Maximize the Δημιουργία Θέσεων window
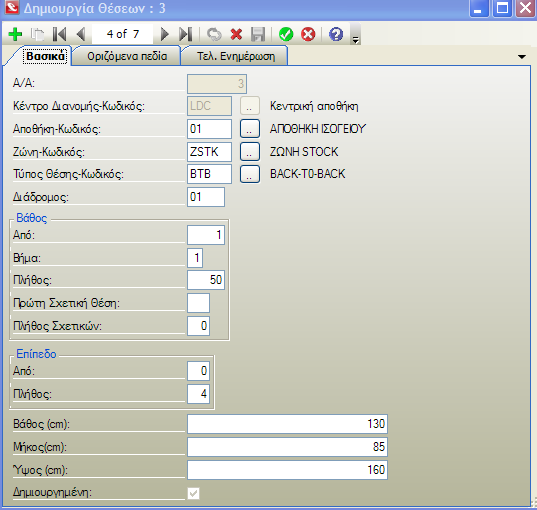The height and width of the screenshot is (510, 537). [502, 8]
